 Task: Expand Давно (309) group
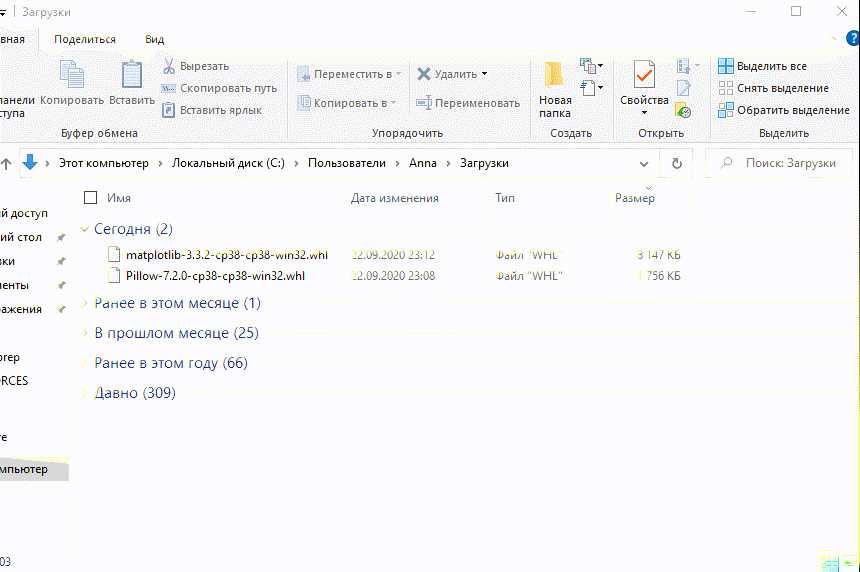pos(84,393)
